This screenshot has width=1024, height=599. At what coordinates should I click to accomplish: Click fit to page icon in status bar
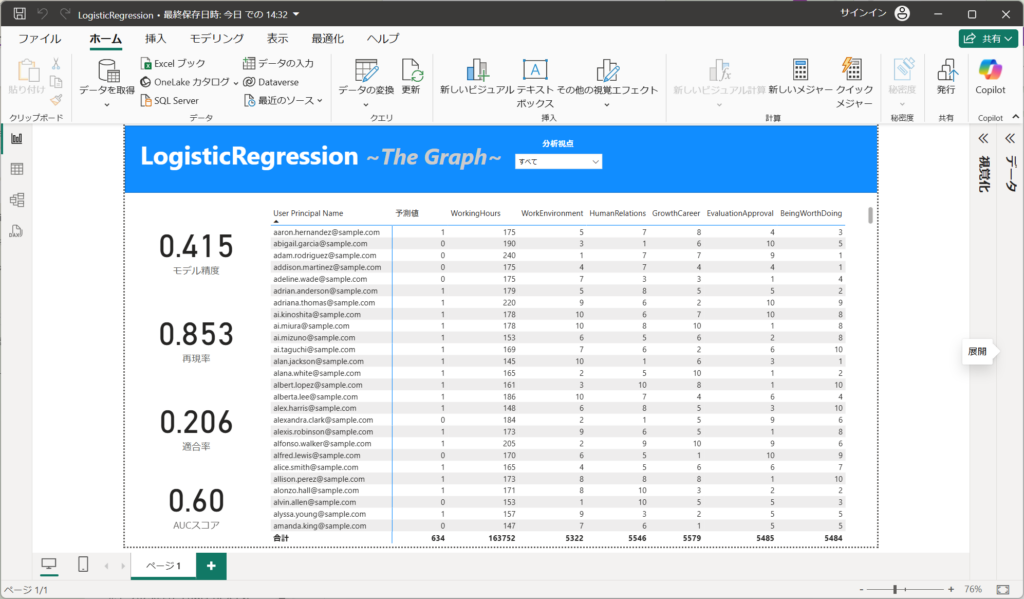(x=1003, y=589)
